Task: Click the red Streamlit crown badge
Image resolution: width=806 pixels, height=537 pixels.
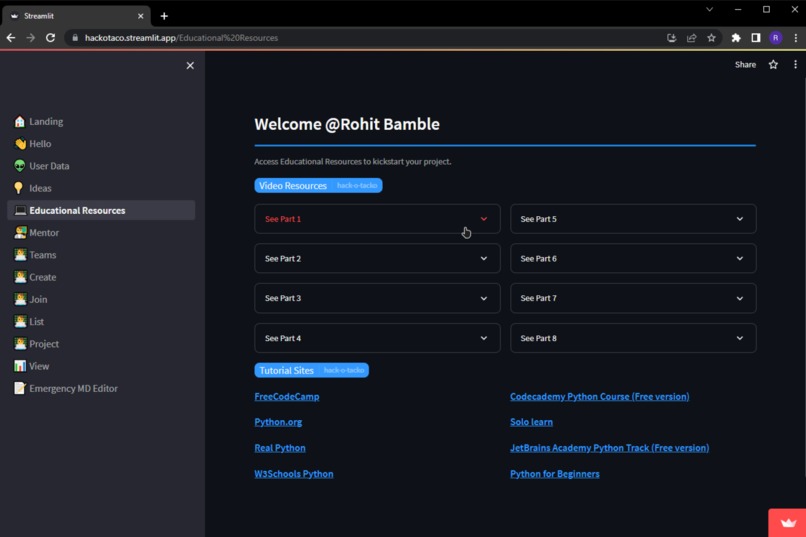Action: click(787, 523)
